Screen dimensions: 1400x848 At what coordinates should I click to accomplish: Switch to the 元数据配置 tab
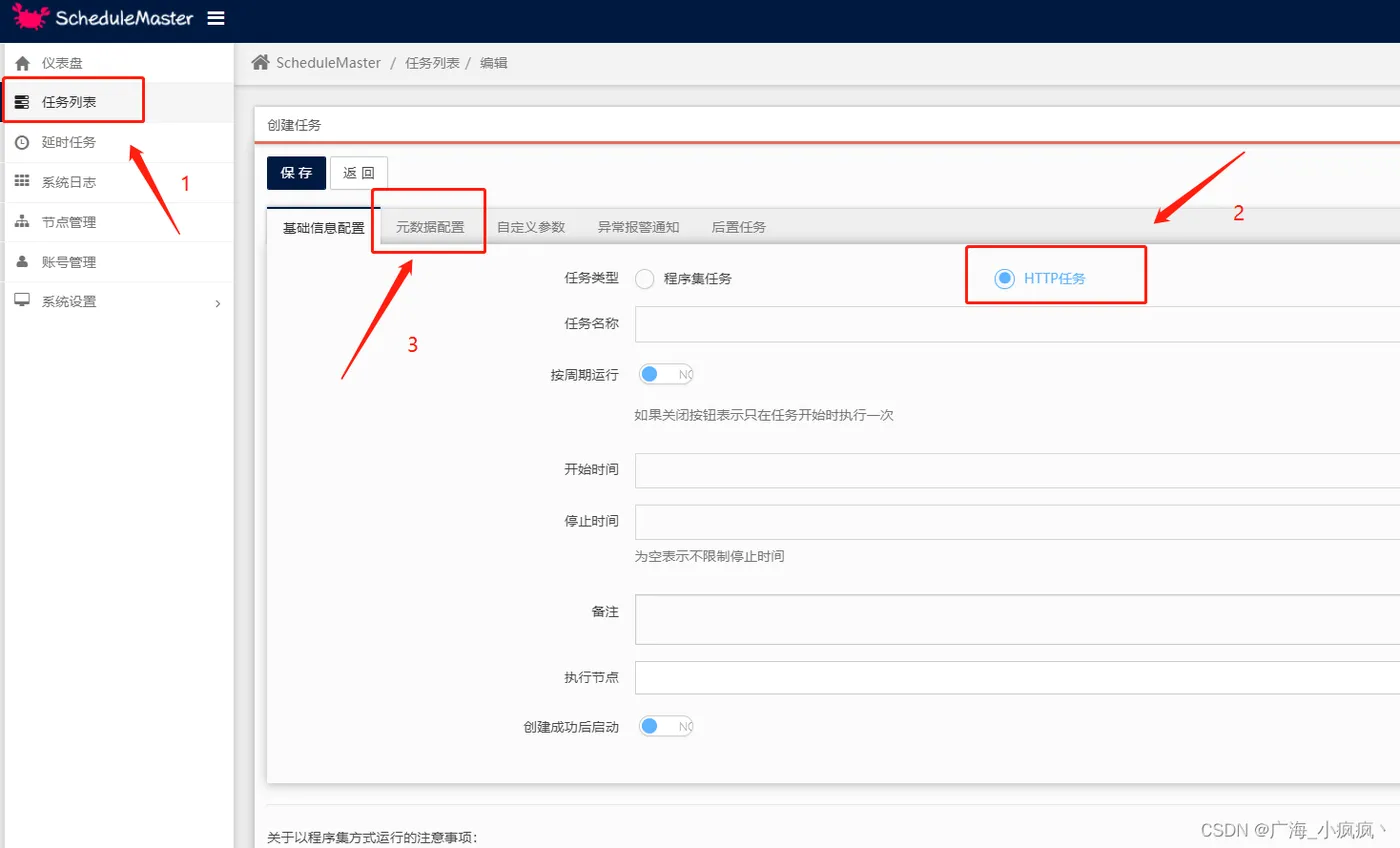pyautogui.click(x=430, y=227)
